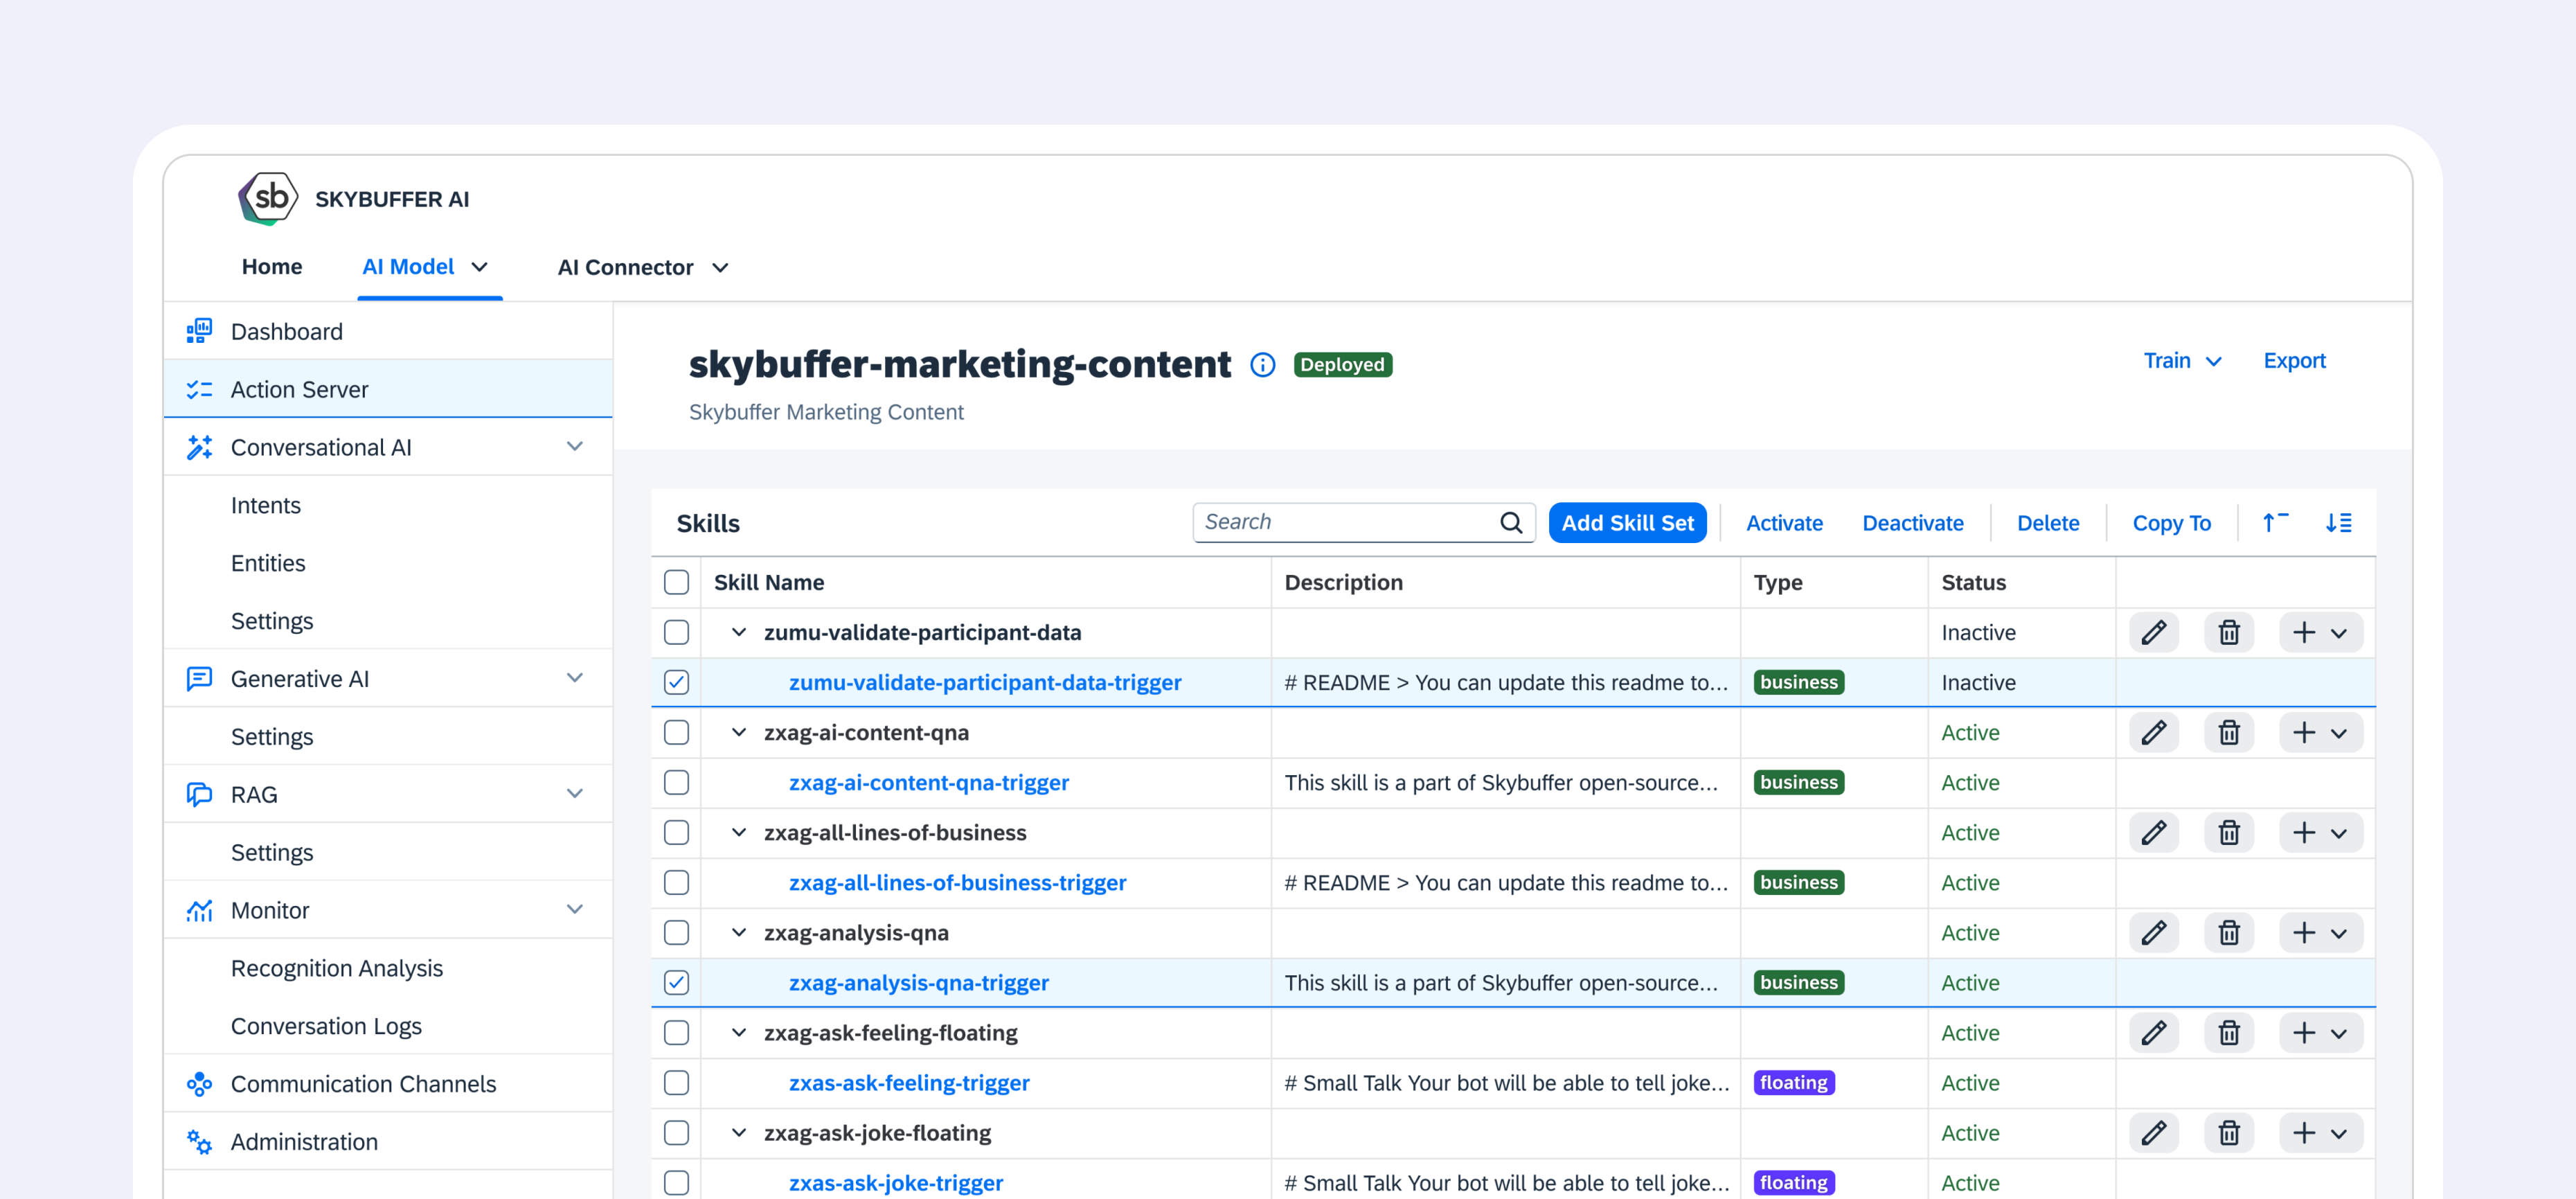Click the Administration gears icon

(x=199, y=1142)
